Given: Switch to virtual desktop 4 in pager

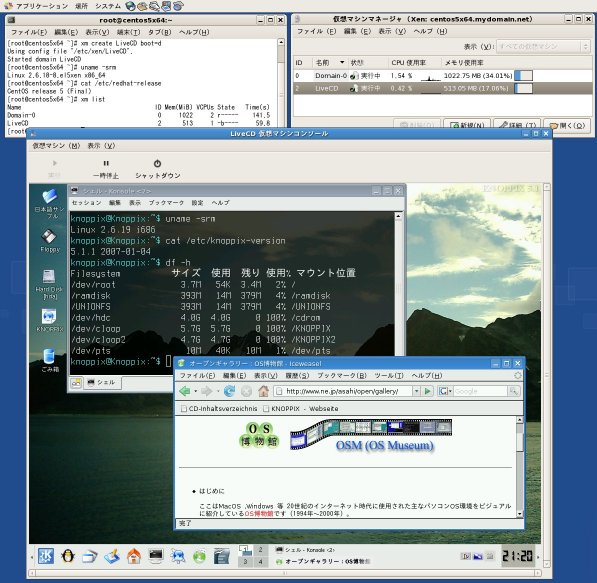Looking at the screenshot, I should pos(260,561).
